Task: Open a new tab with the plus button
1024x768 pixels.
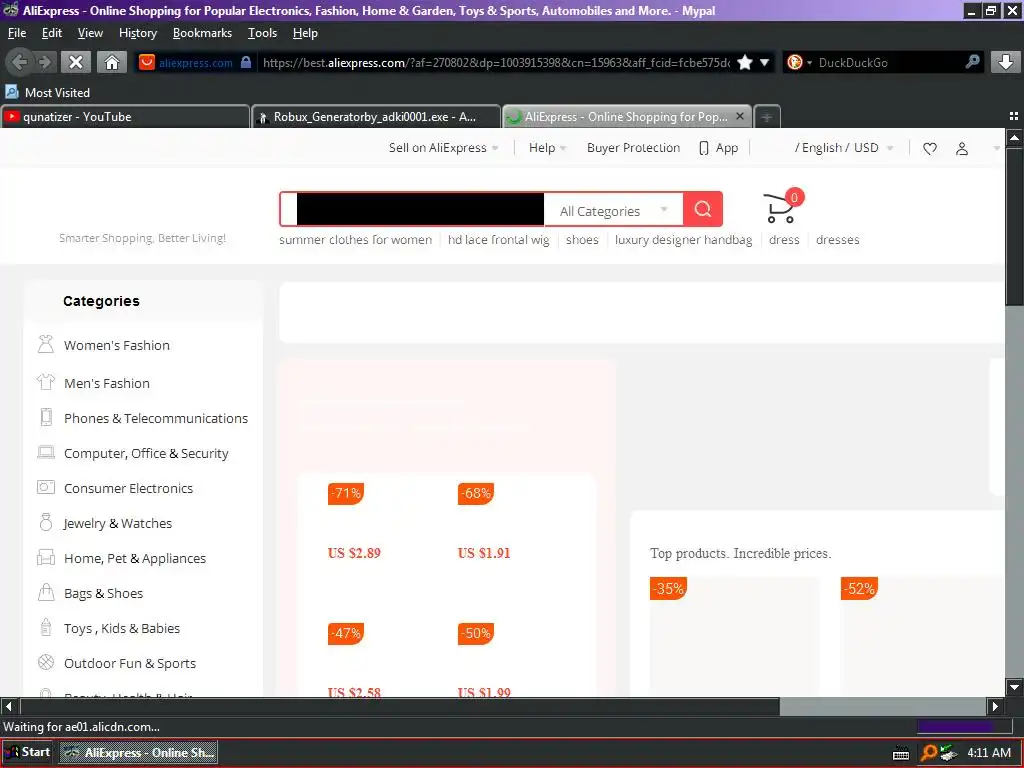Action: (x=767, y=117)
